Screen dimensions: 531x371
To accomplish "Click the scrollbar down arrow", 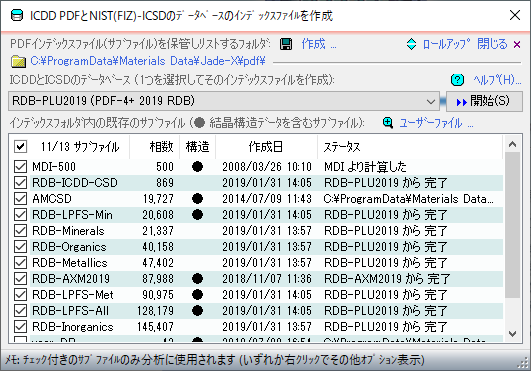I will [x=512, y=333].
